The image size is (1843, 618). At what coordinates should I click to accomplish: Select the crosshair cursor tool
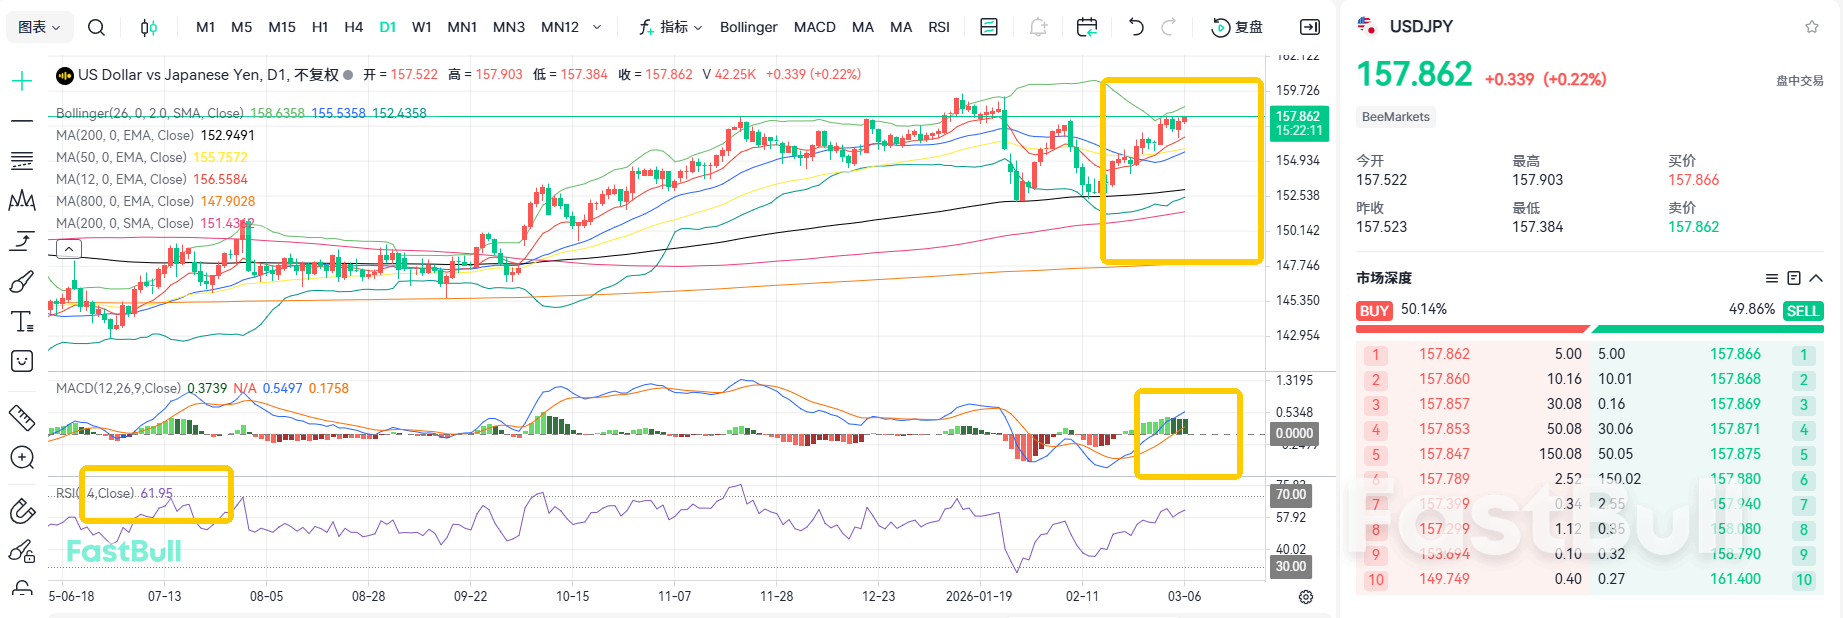[22, 81]
